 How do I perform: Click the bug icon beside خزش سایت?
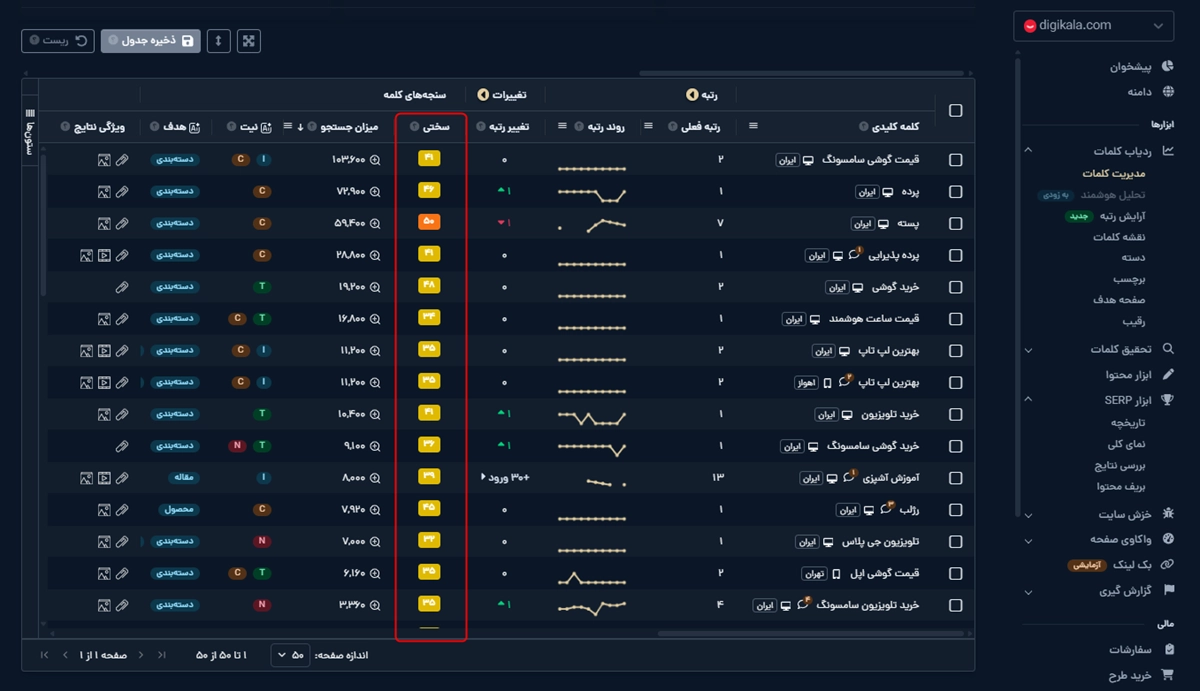tap(1168, 514)
